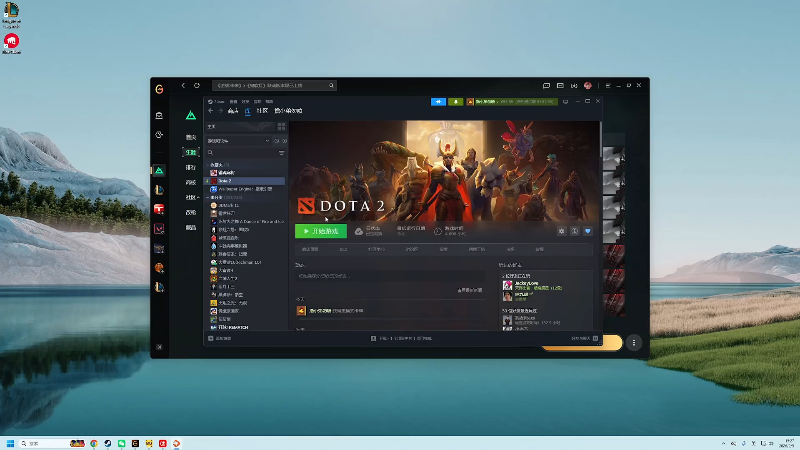The image size is (800, 450).
Task: Open the hamburger menu icon in launcher title bar
Action: coord(608,85)
